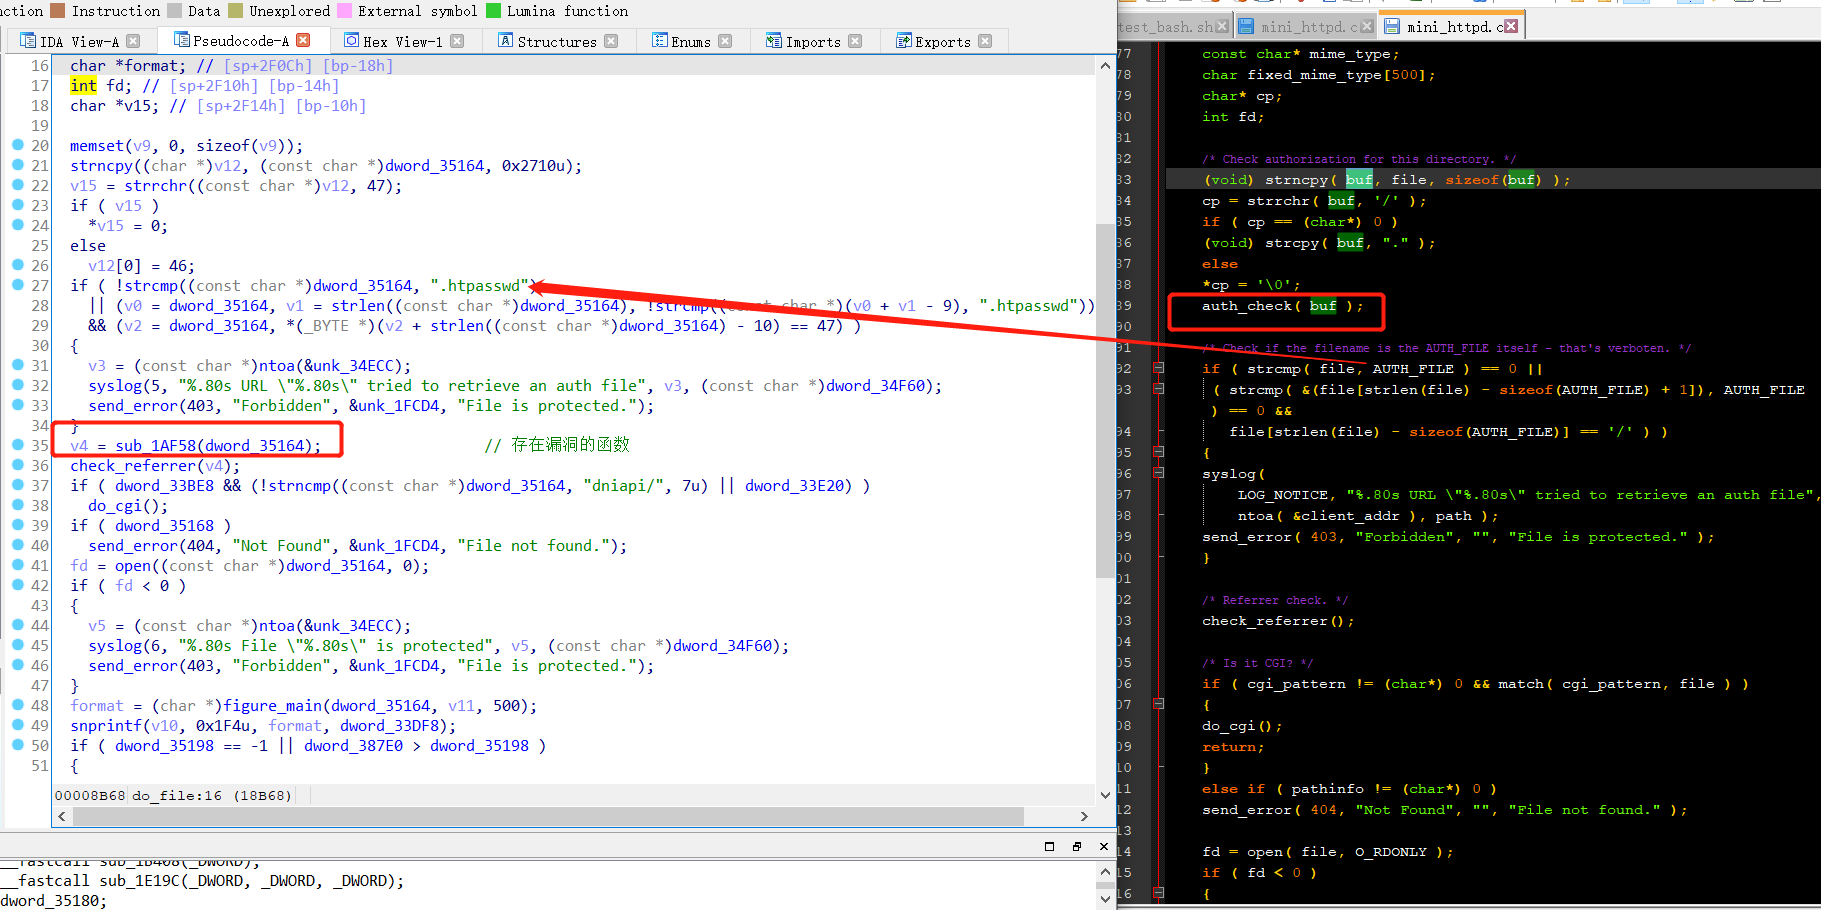The height and width of the screenshot is (910, 1821).
Task: Collapse fold marker below cgi_pattern if line
Action: tap(1159, 704)
